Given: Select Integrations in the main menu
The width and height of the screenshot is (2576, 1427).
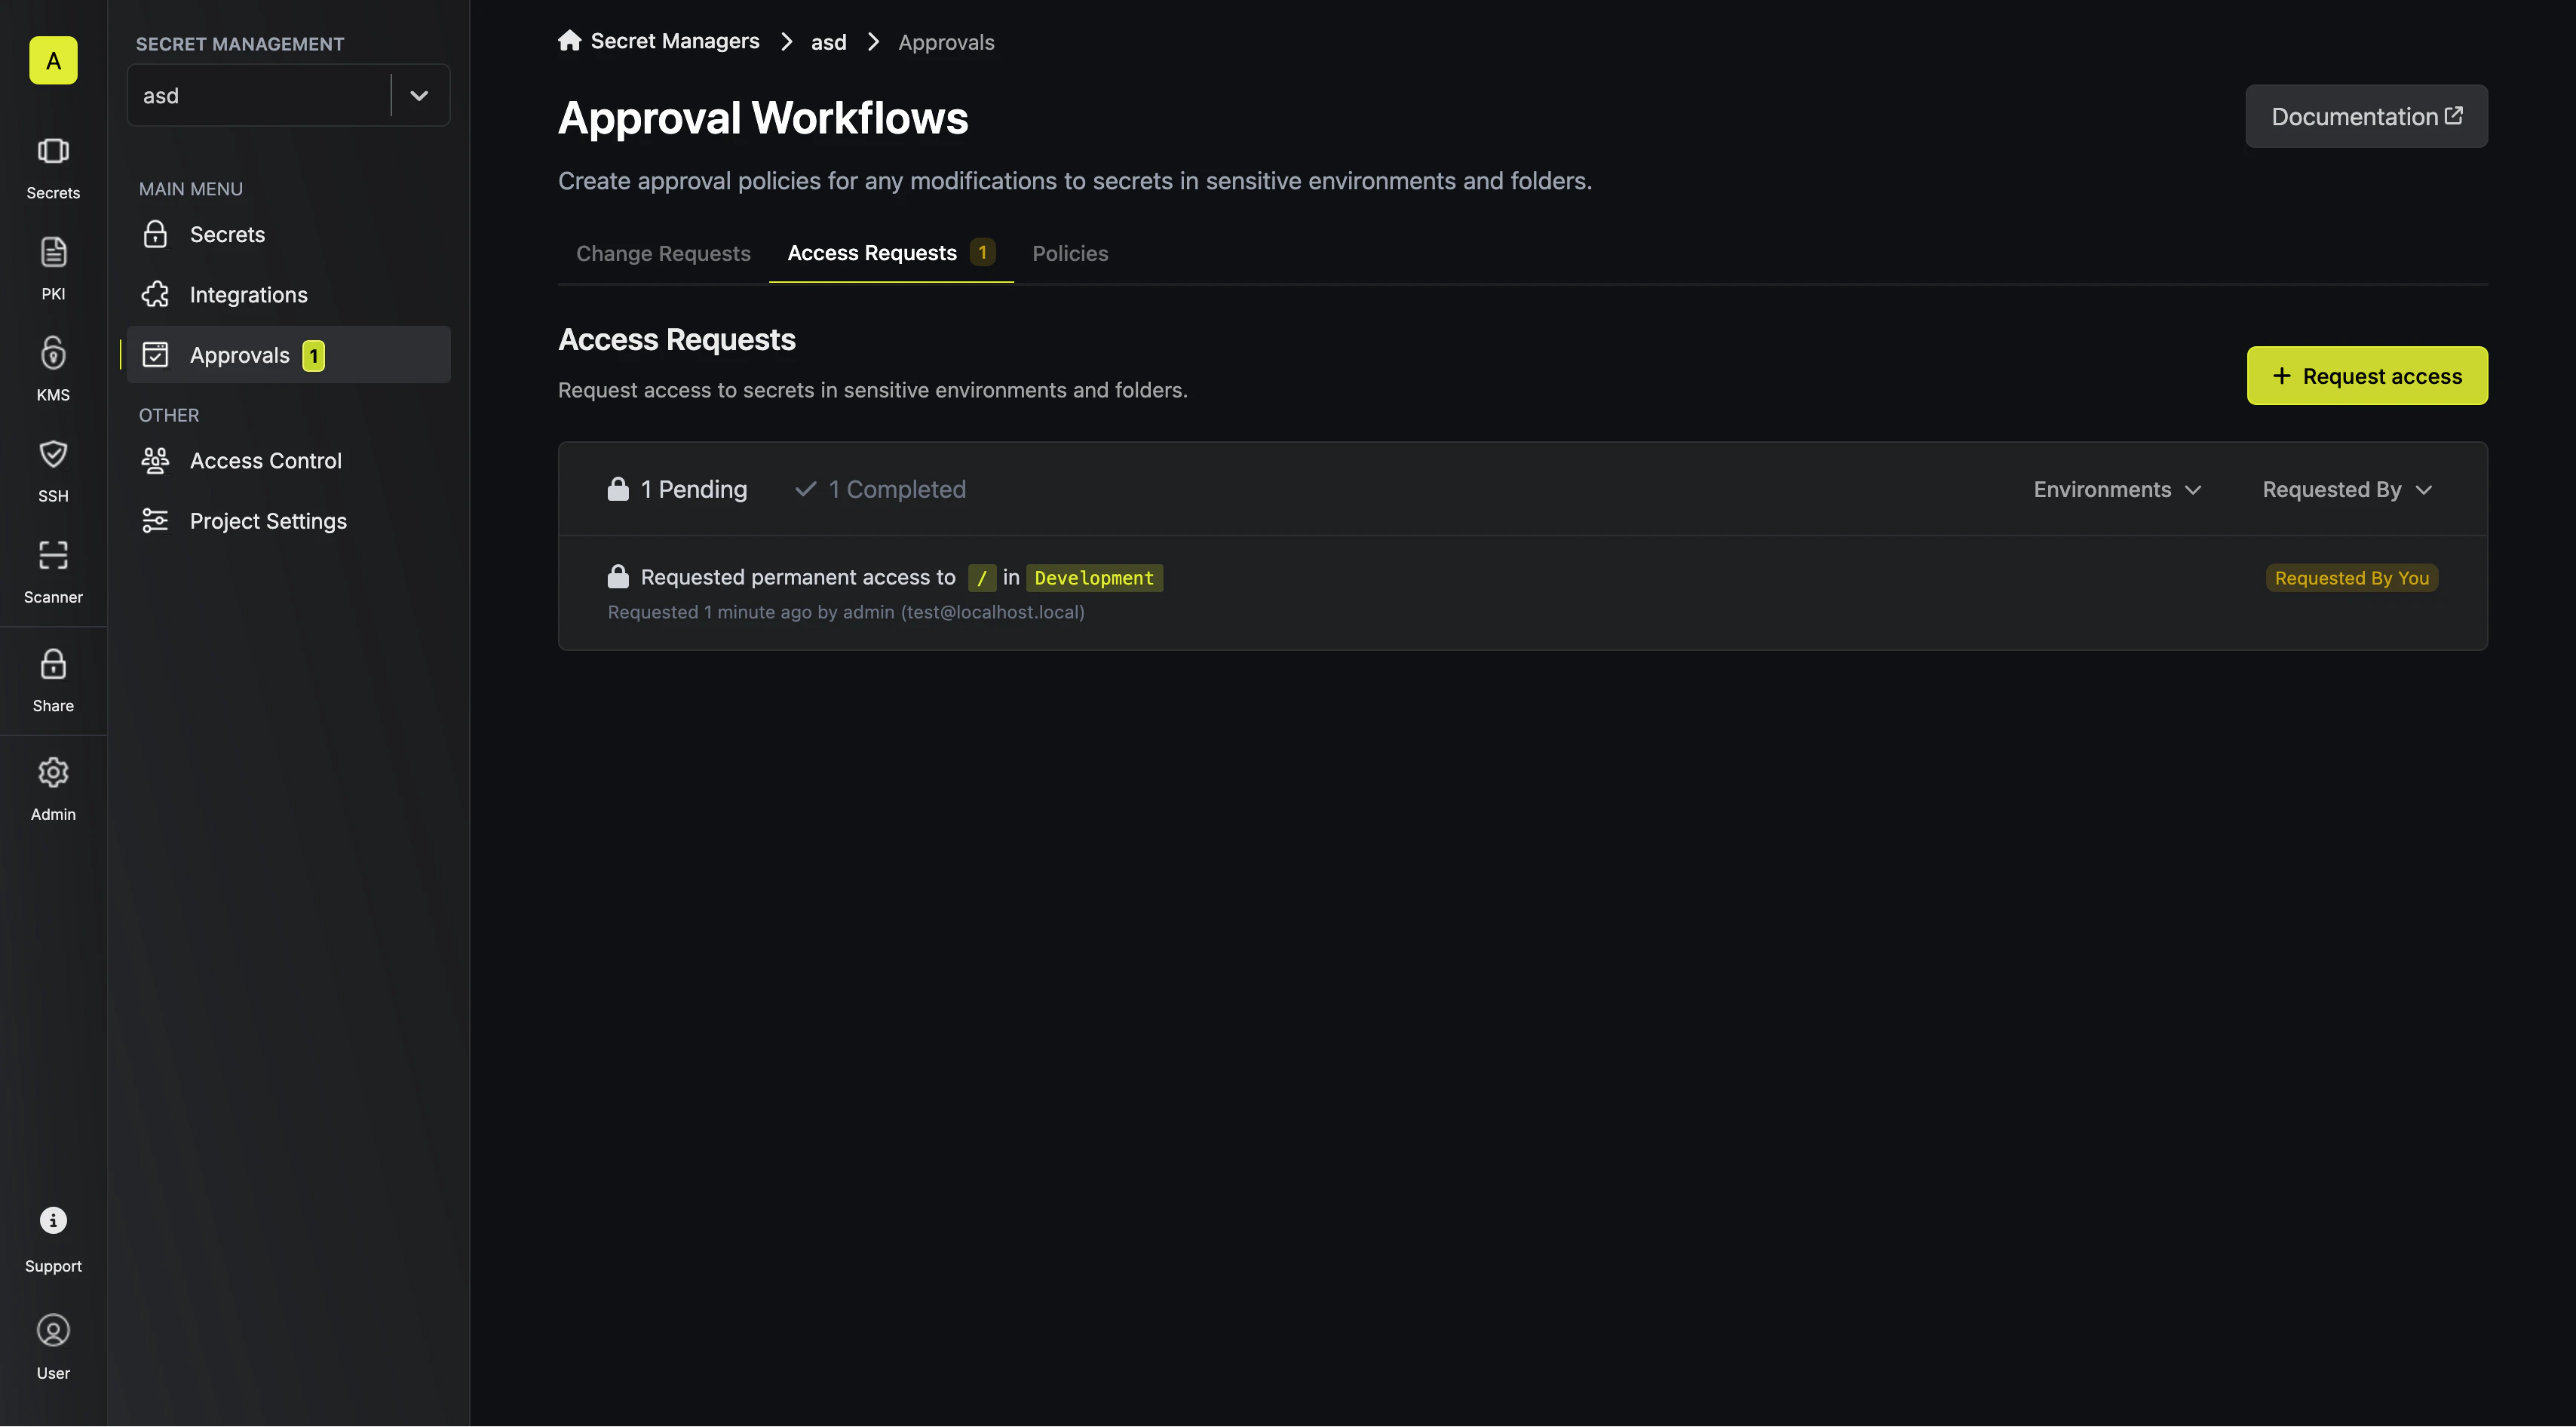Looking at the screenshot, I should point(288,294).
